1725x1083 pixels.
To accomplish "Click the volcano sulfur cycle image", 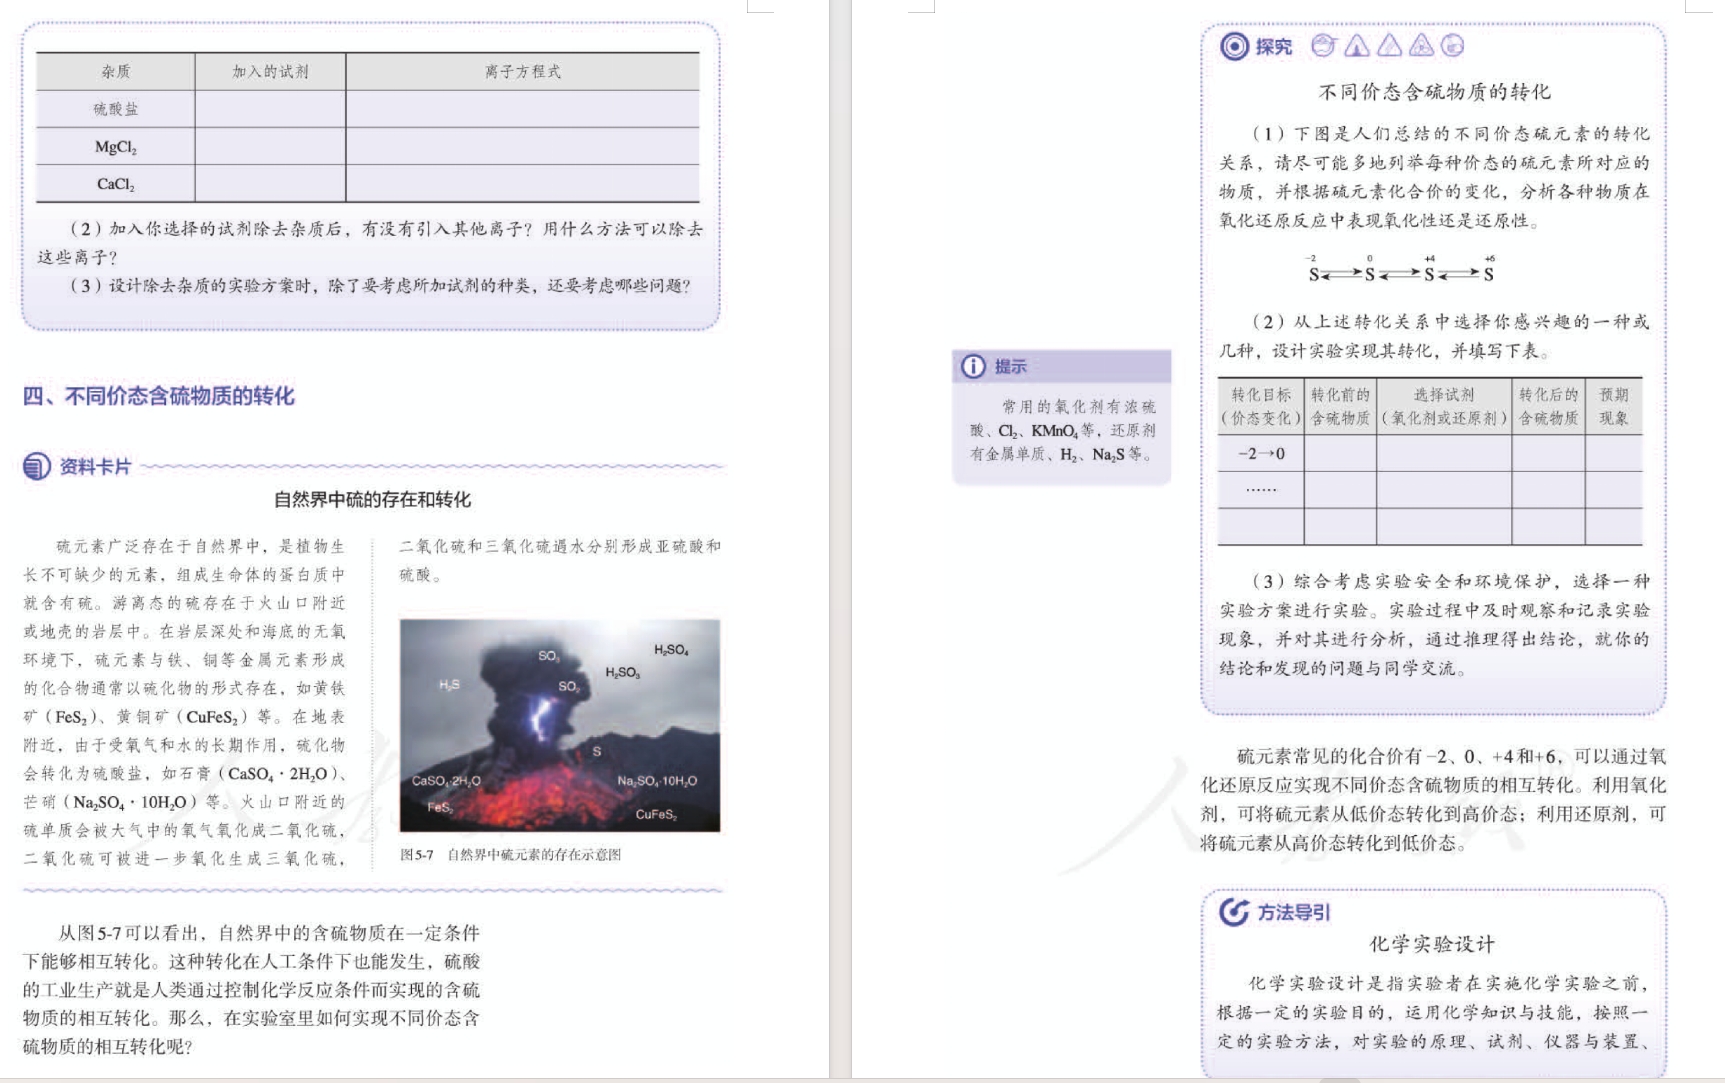I will pyautogui.click(x=559, y=725).
